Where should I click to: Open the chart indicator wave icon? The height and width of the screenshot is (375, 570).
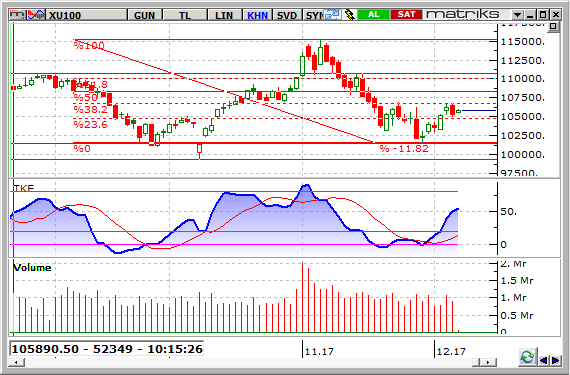tap(36, 15)
